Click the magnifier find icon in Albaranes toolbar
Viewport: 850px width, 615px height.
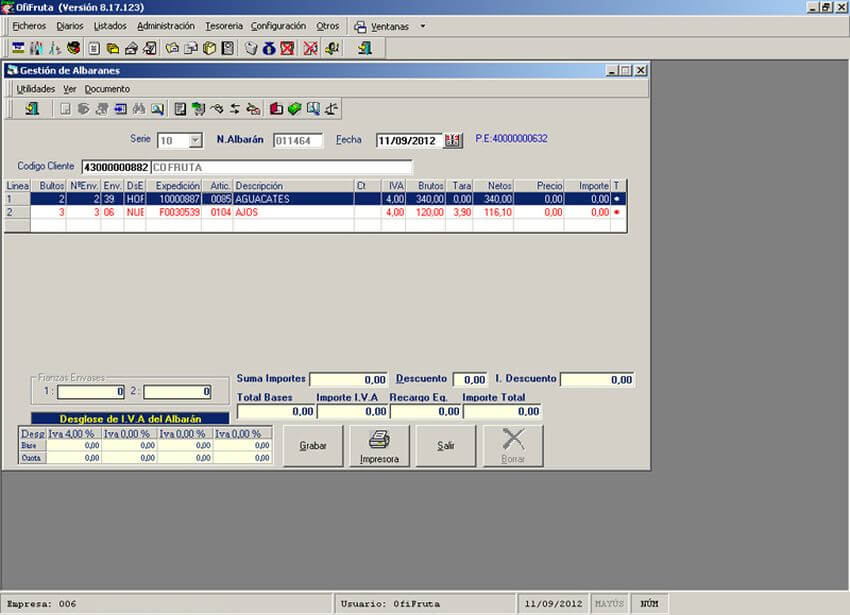pos(157,109)
